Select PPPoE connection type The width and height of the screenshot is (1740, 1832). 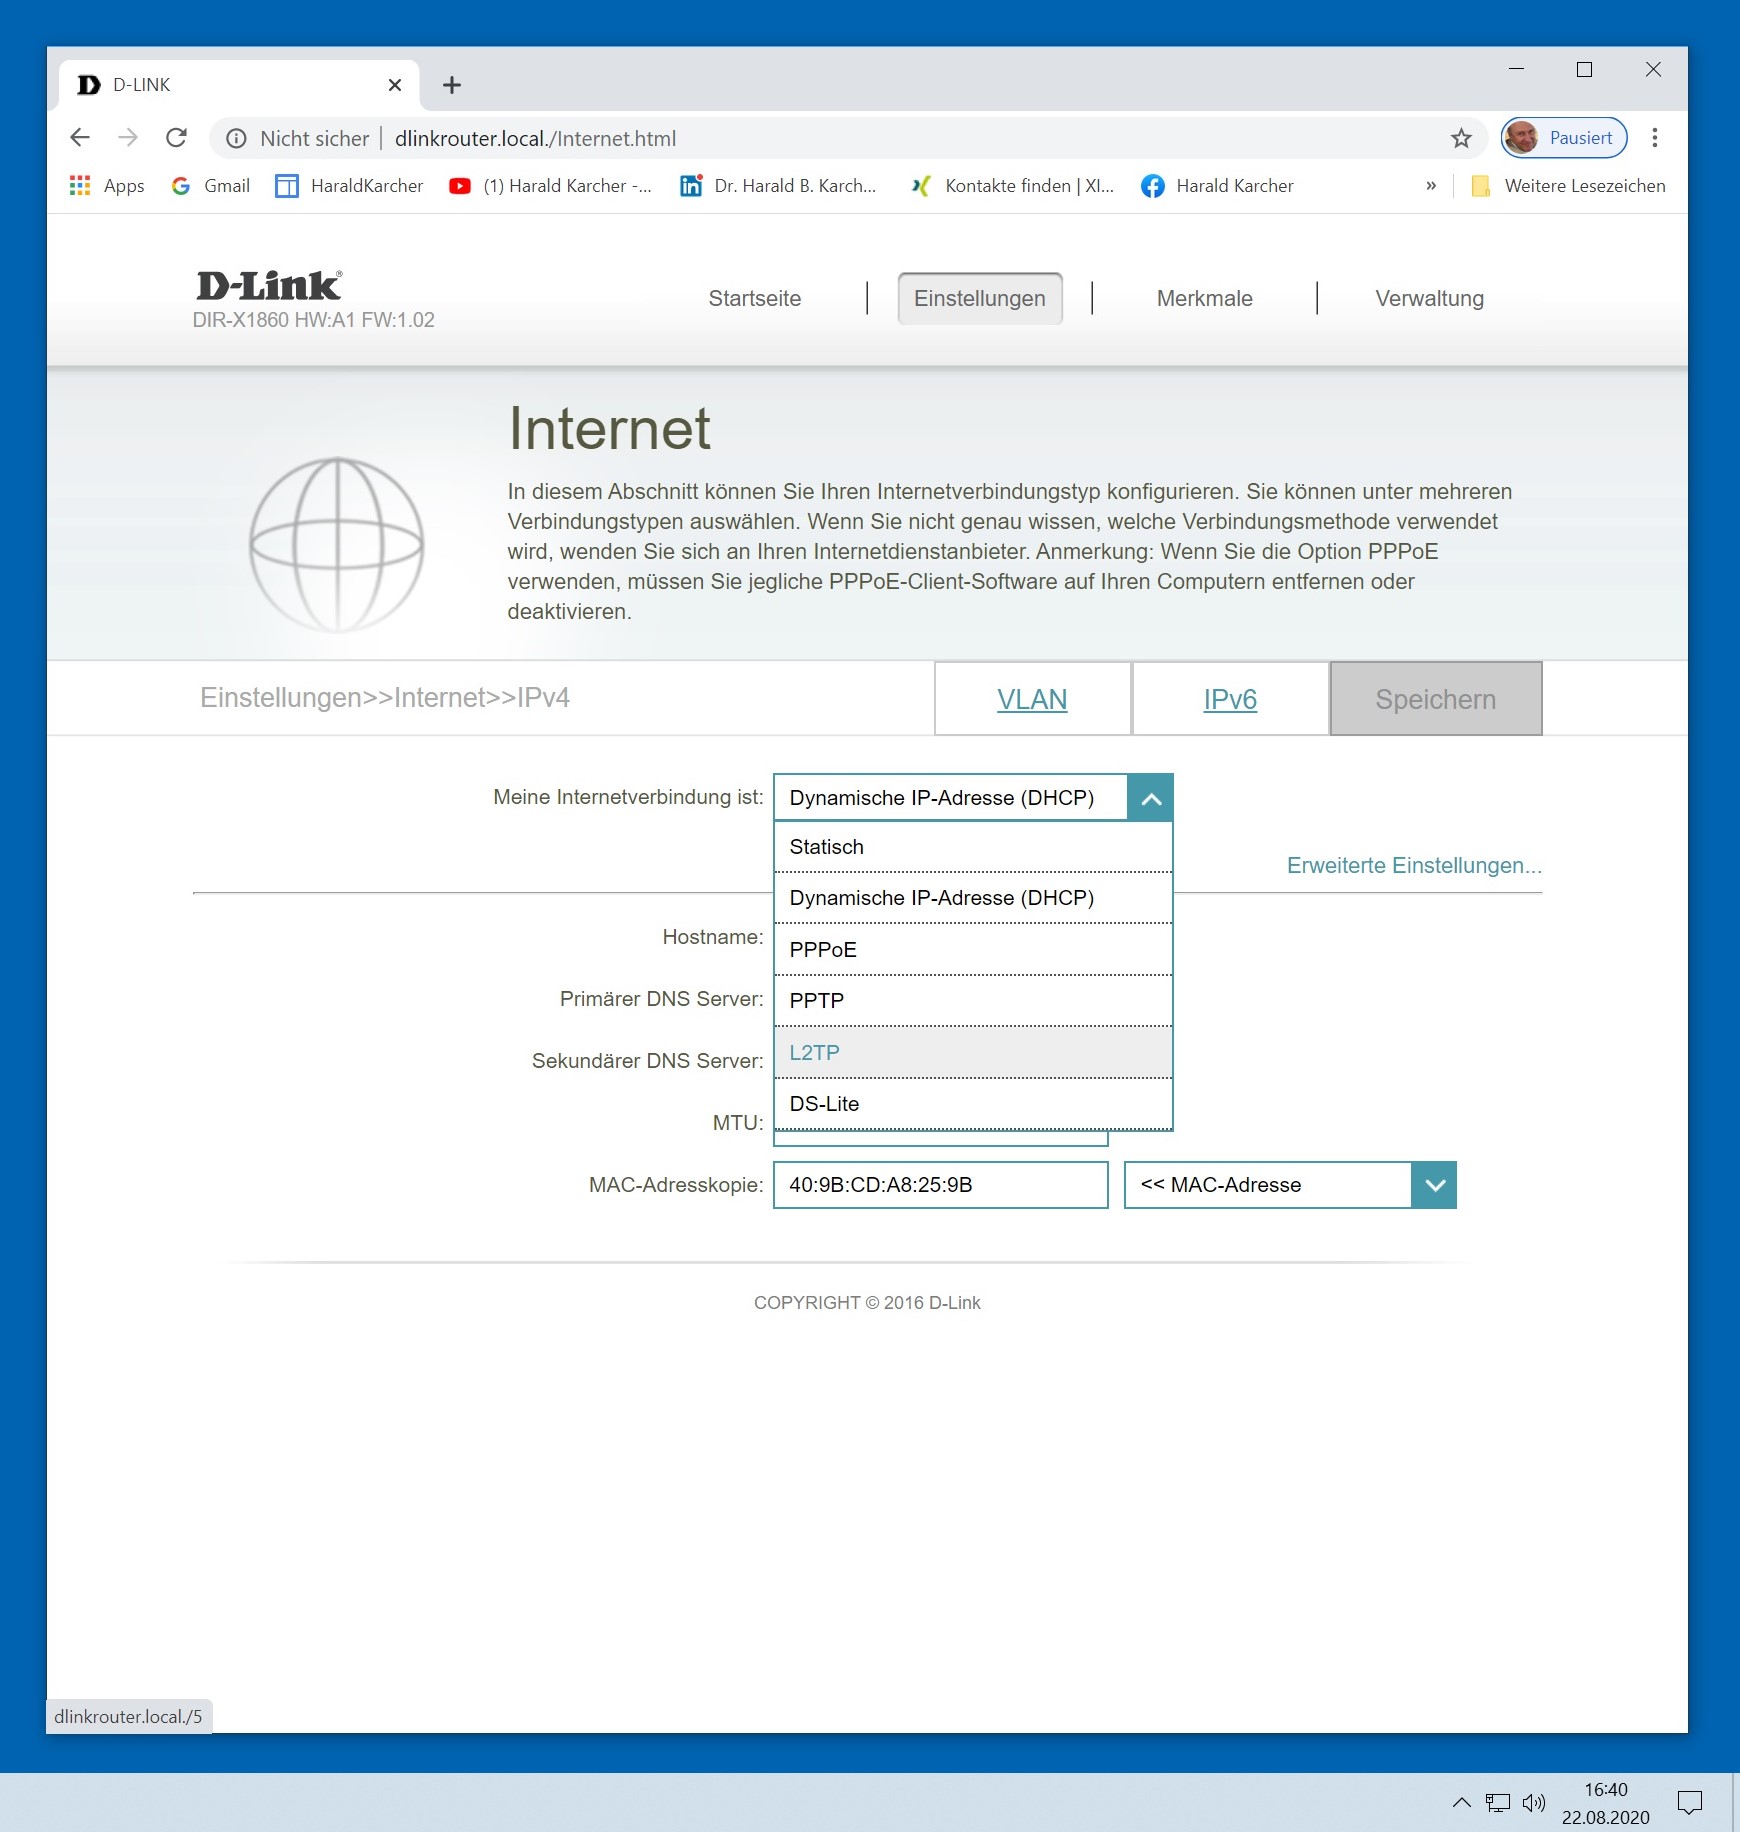pyautogui.click(x=973, y=950)
